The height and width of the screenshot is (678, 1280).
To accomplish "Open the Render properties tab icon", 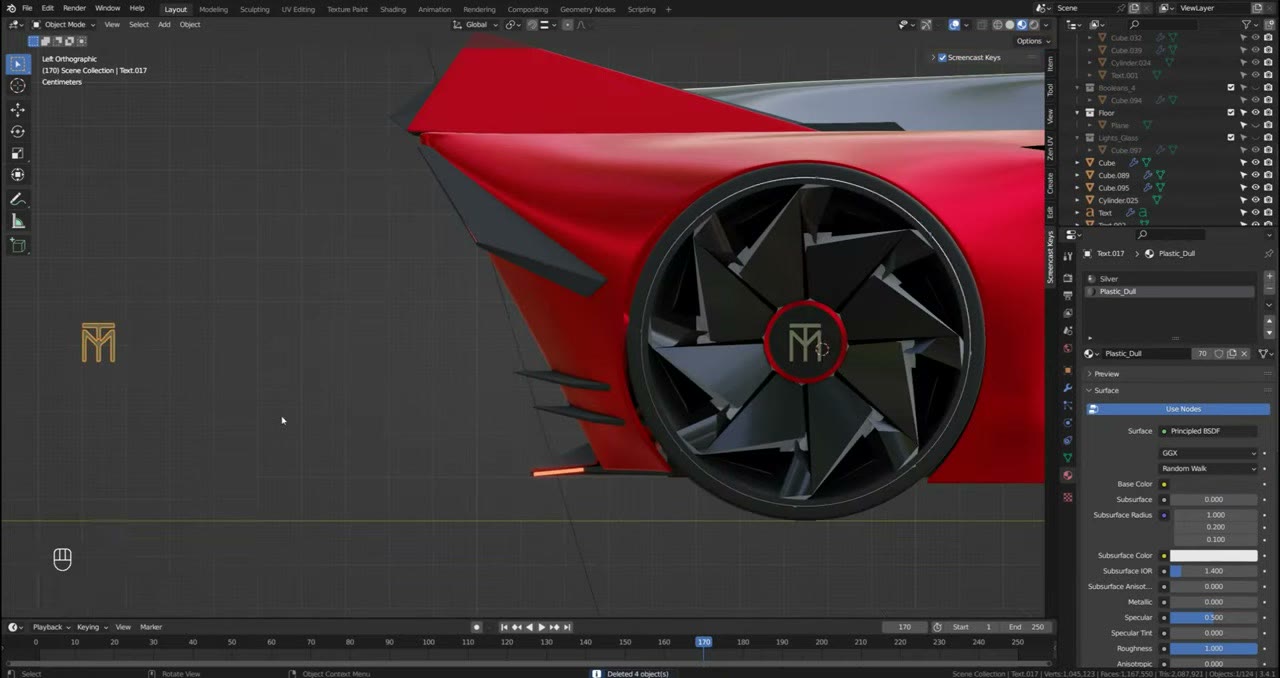I will click(1068, 277).
